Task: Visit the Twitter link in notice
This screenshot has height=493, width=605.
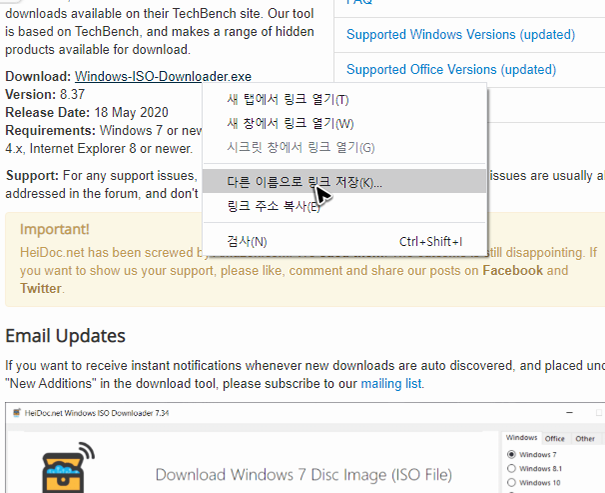Action: tap(41, 288)
